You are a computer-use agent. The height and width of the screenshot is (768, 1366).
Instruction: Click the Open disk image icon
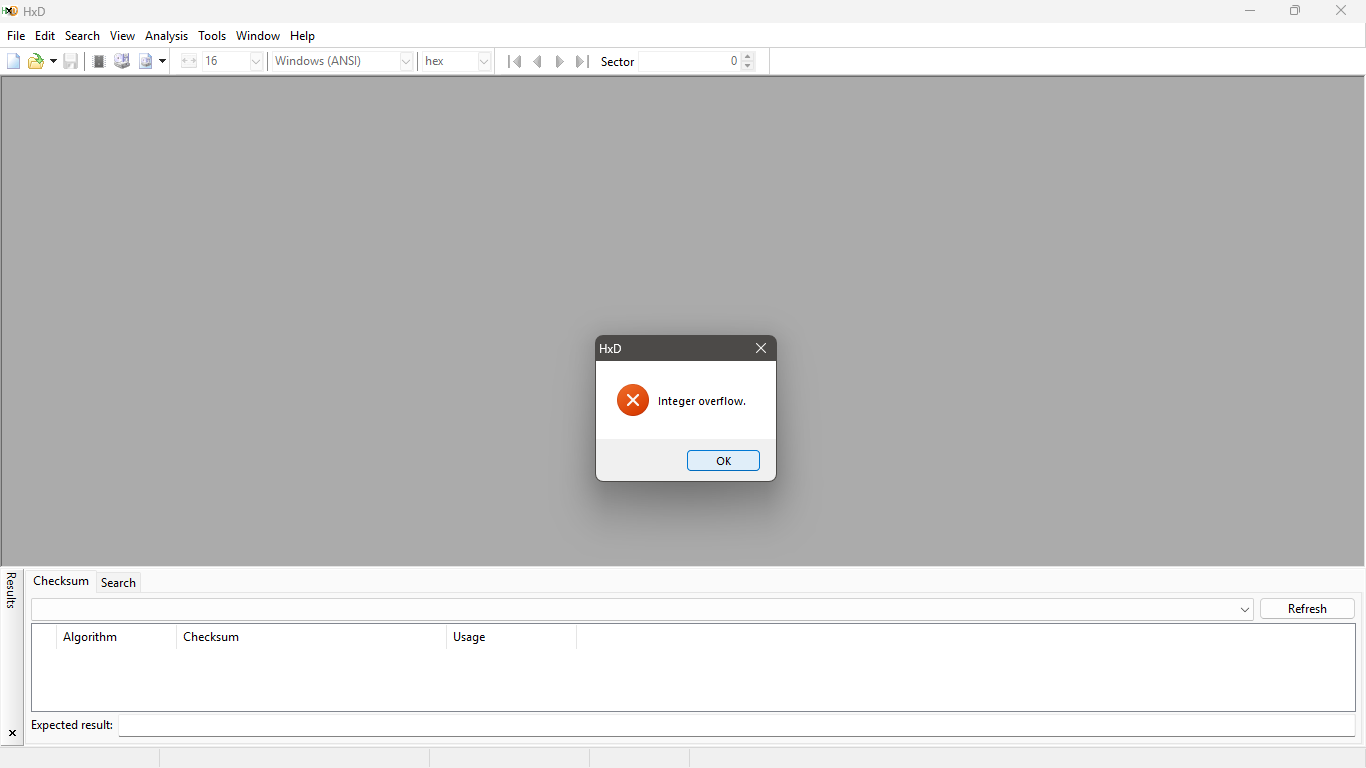click(x=145, y=61)
